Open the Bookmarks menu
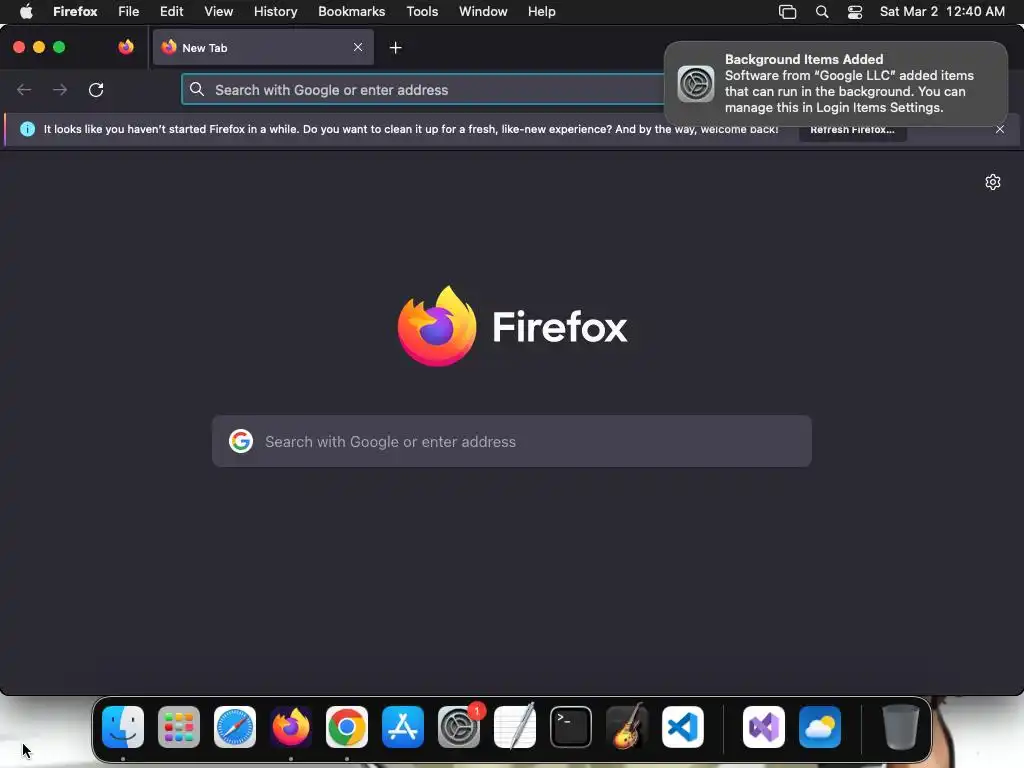Screen dimensions: 1024x768 (x=351, y=12)
